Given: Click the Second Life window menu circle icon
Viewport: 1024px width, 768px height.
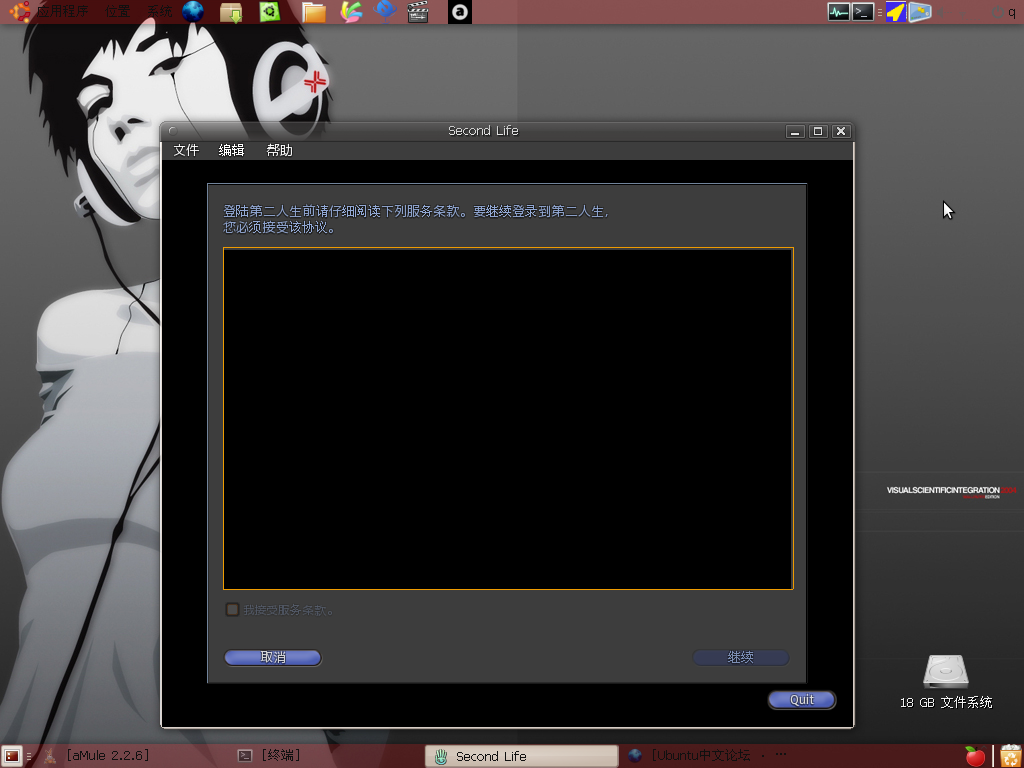Looking at the screenshot, I should tap(172, 131).
